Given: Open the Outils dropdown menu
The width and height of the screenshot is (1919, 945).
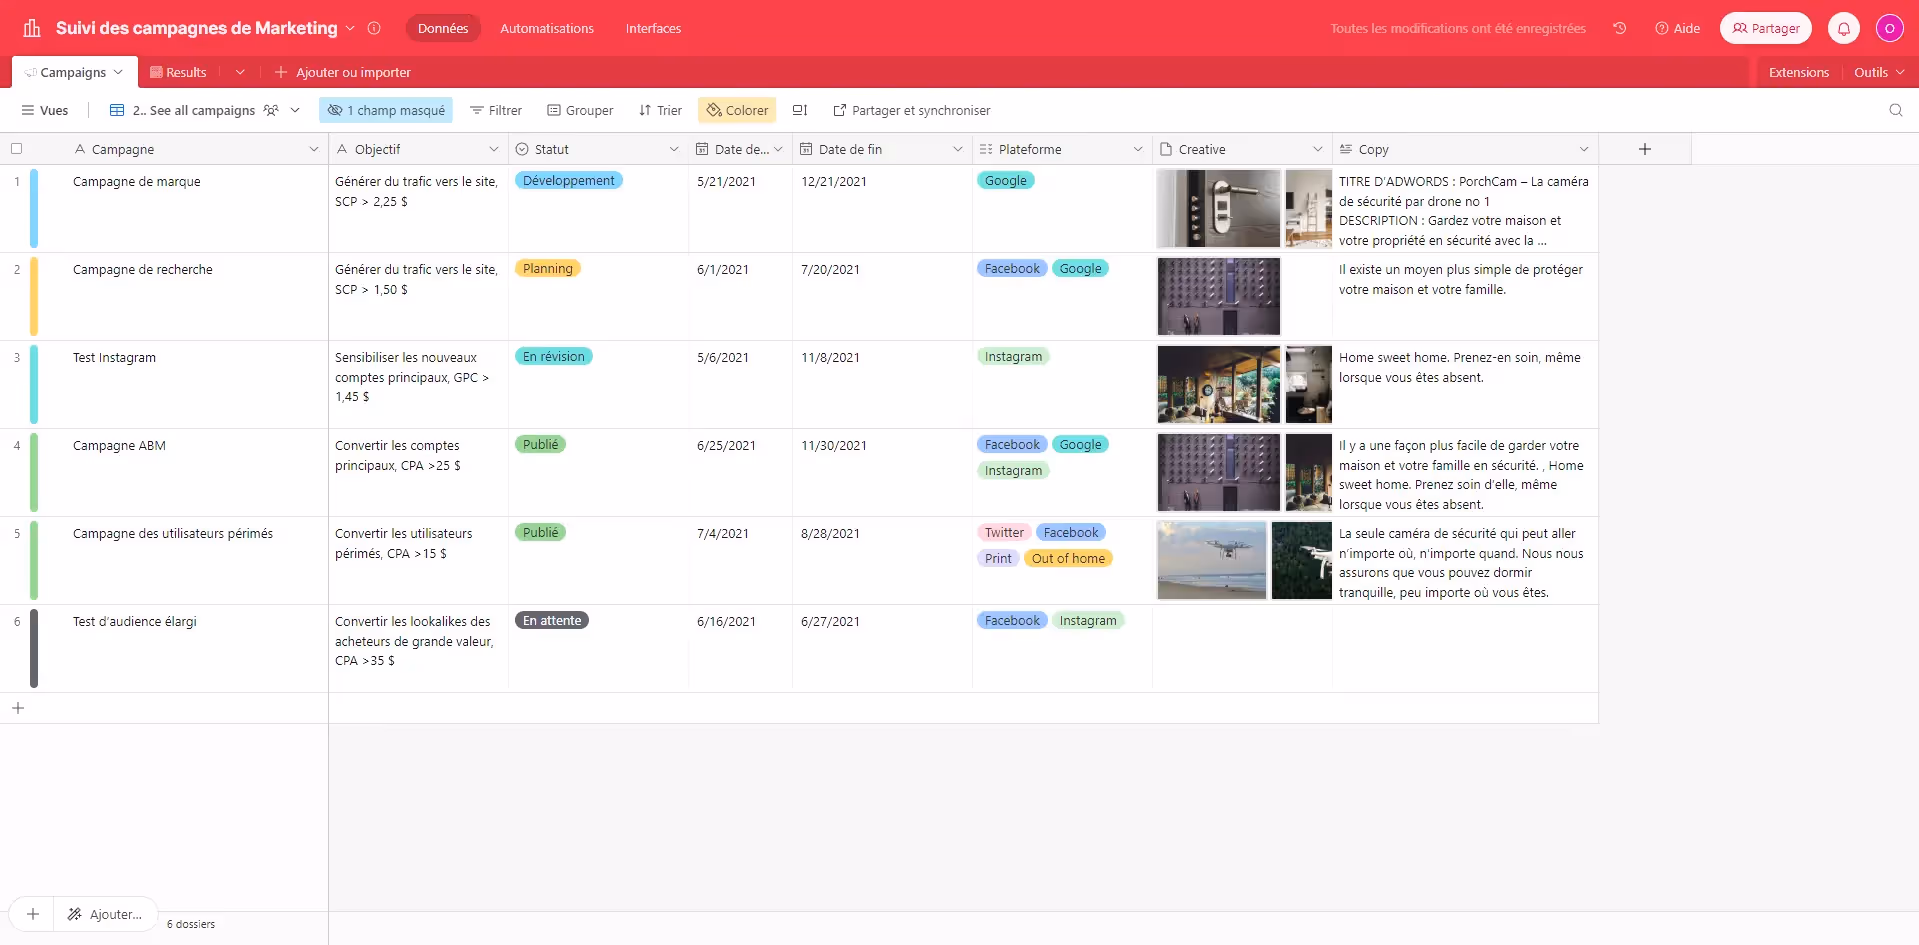Looking at the screenshot, I should [1878, 72].
